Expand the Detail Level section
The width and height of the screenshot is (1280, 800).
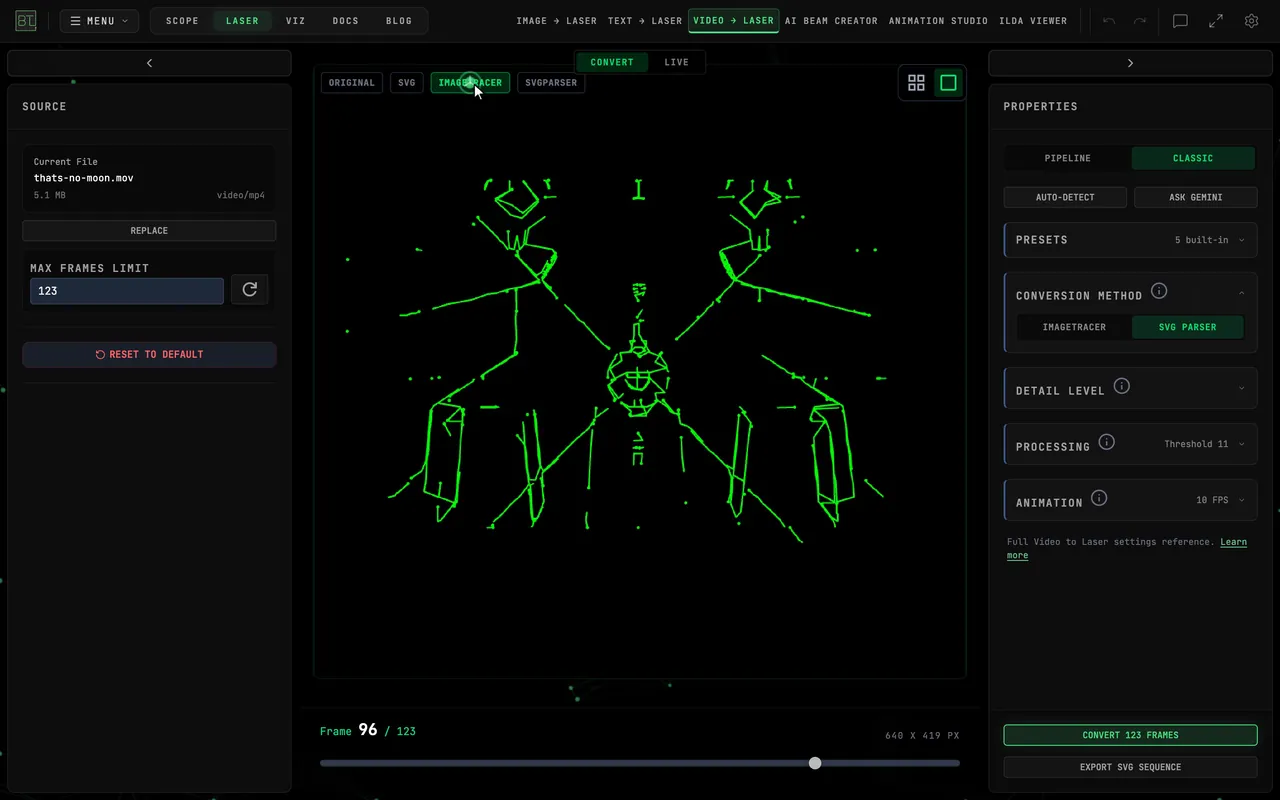pos(1131,389)
